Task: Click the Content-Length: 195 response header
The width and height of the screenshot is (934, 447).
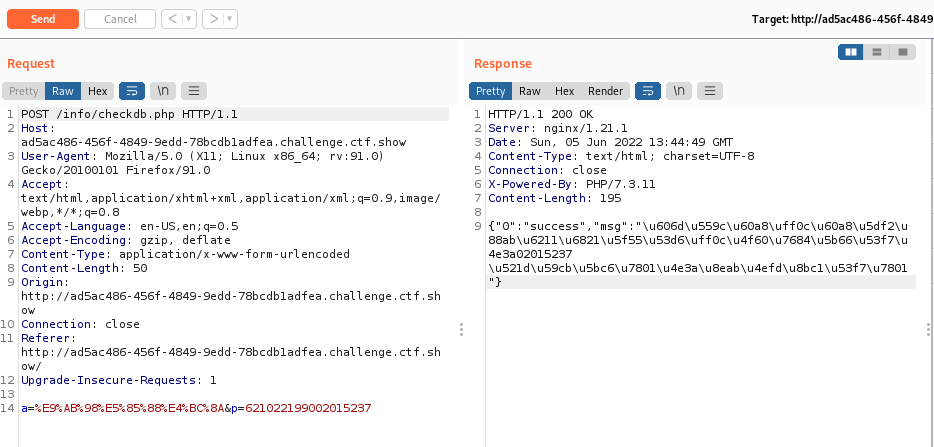Action: [x=555, y=198]
